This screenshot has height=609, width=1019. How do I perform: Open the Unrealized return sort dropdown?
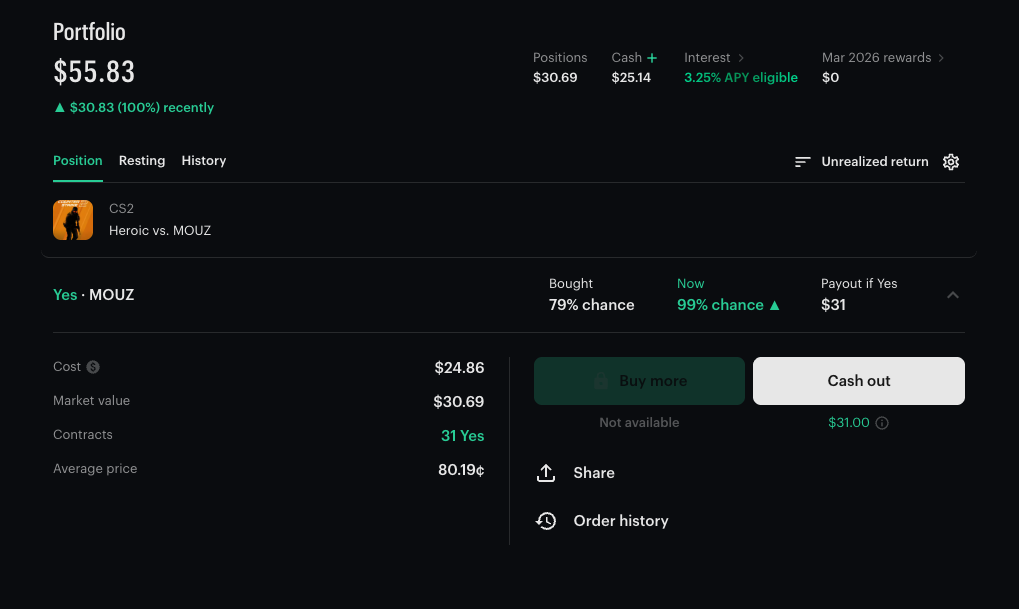(x=862, y=162)
